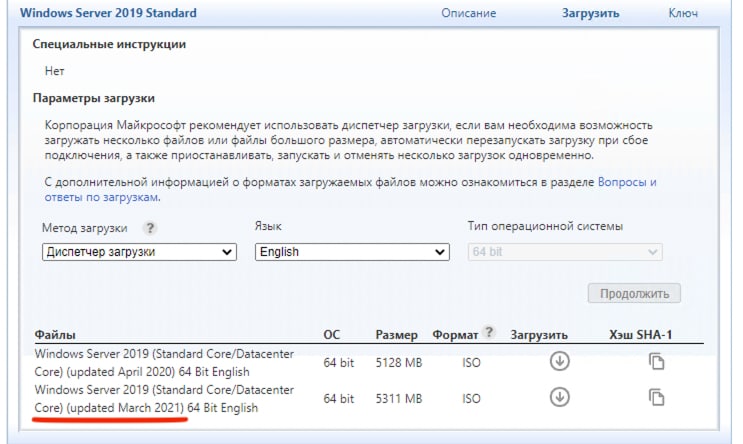Screen dimensions: 743x444
Task: Download the March 2021 ISO file
Action: (560, 397)
